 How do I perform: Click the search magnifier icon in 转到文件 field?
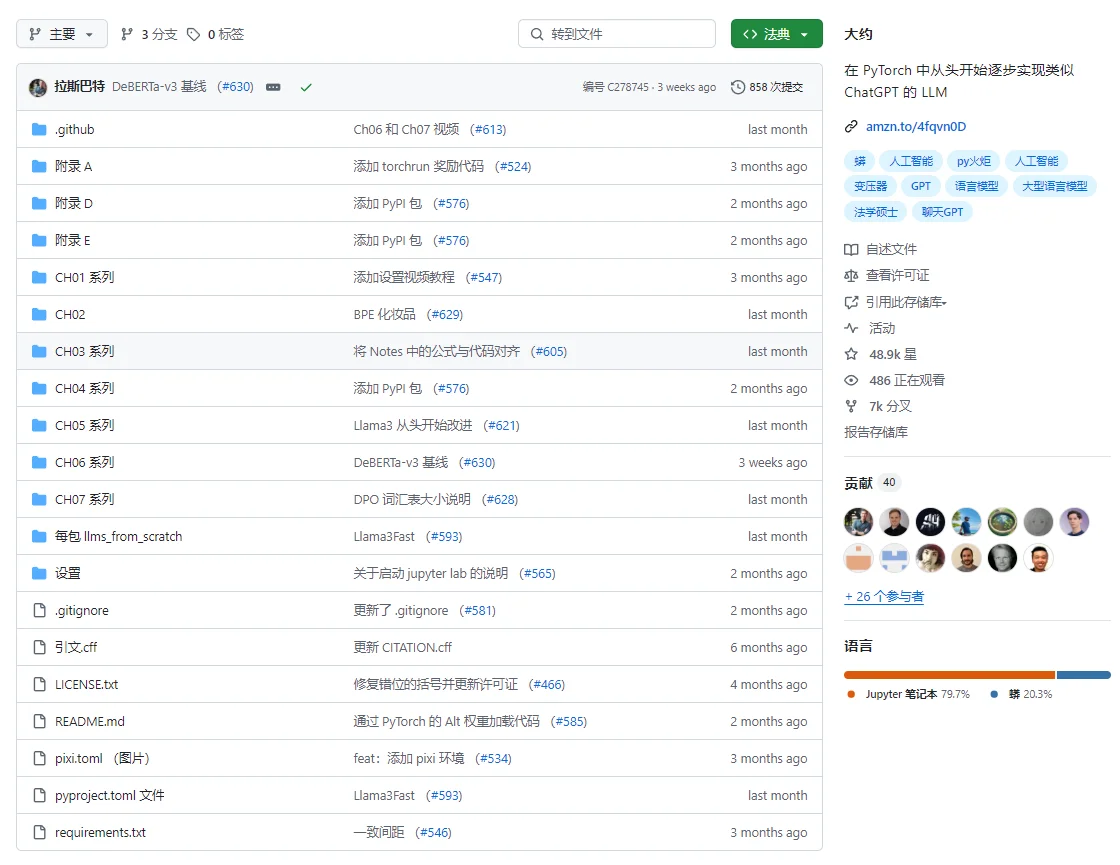[537, 34]
